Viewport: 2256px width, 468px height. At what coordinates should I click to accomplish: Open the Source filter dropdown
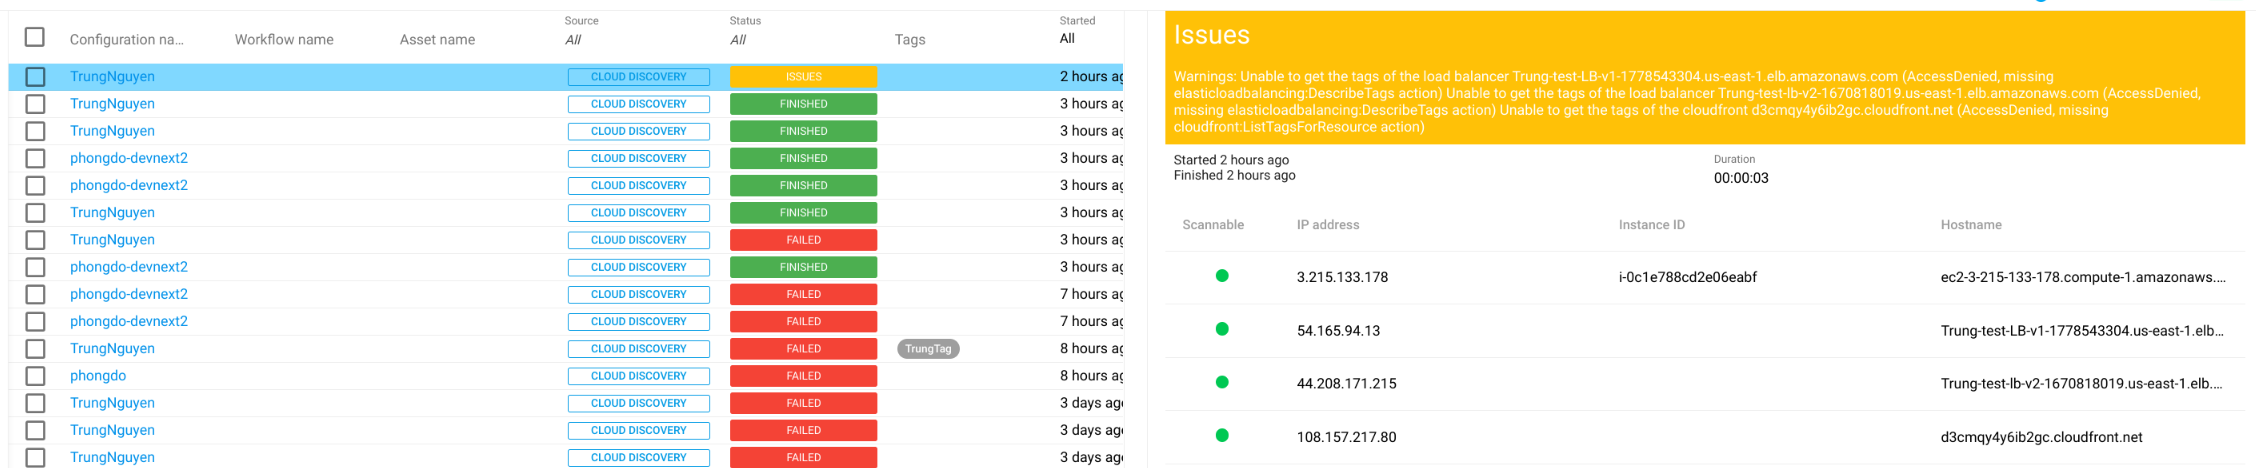coord(573,40)
